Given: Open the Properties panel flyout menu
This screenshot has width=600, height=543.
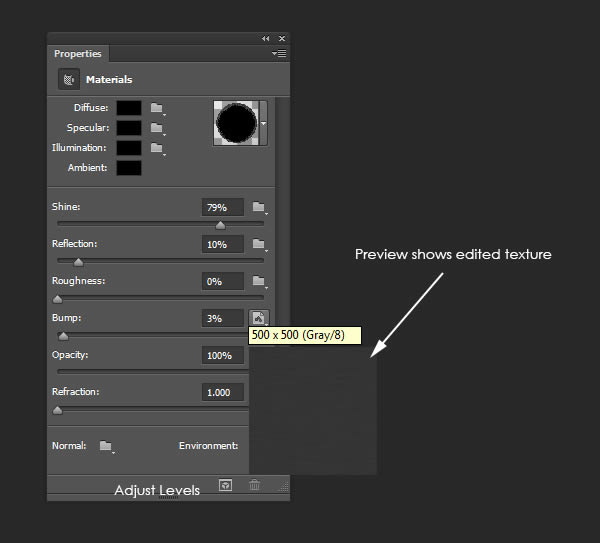Looking at the screenshot, I should 279,54.
